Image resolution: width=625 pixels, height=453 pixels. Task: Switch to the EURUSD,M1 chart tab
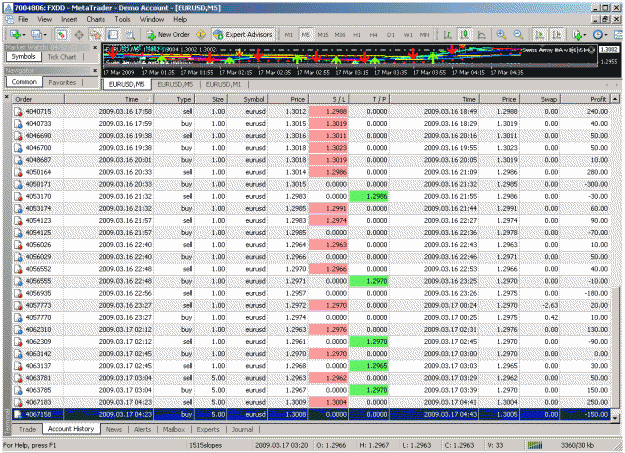point(223,84)
